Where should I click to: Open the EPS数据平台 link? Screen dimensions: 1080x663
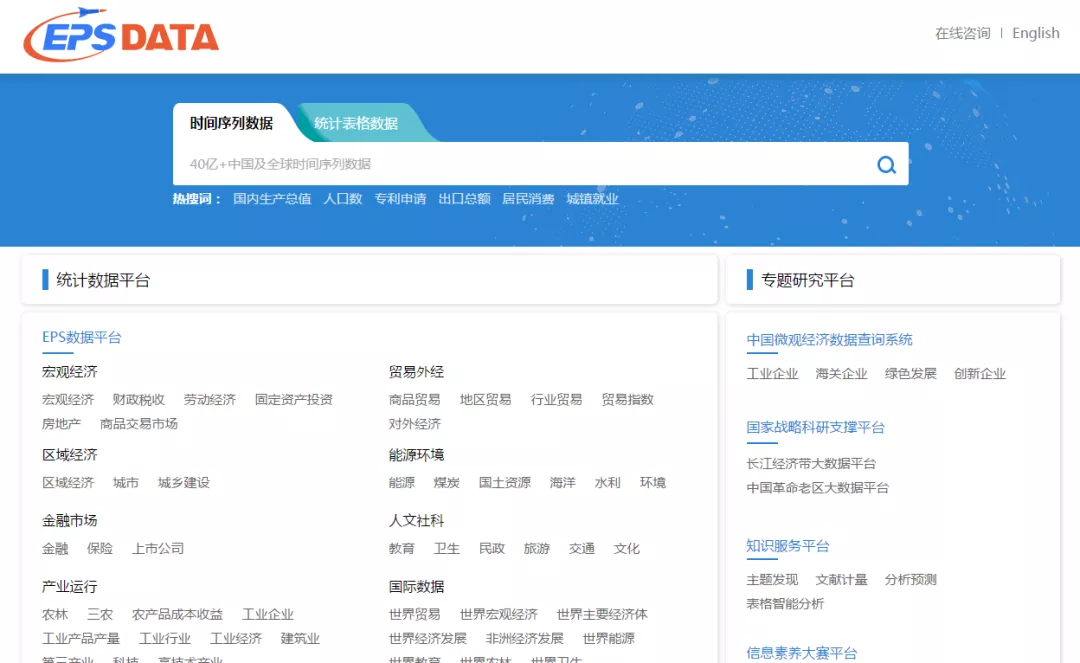point(82,337)
